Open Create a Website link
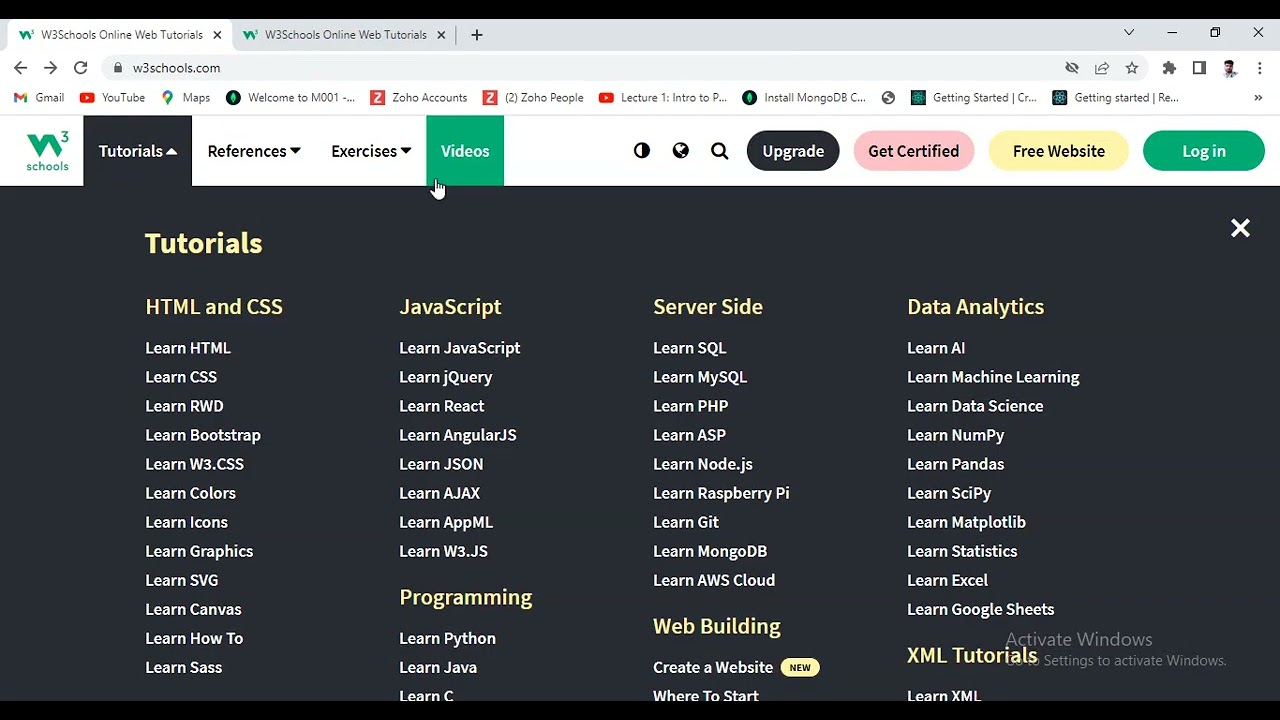The width and height of the screenshot is (1280, 720). pos(713,667)
